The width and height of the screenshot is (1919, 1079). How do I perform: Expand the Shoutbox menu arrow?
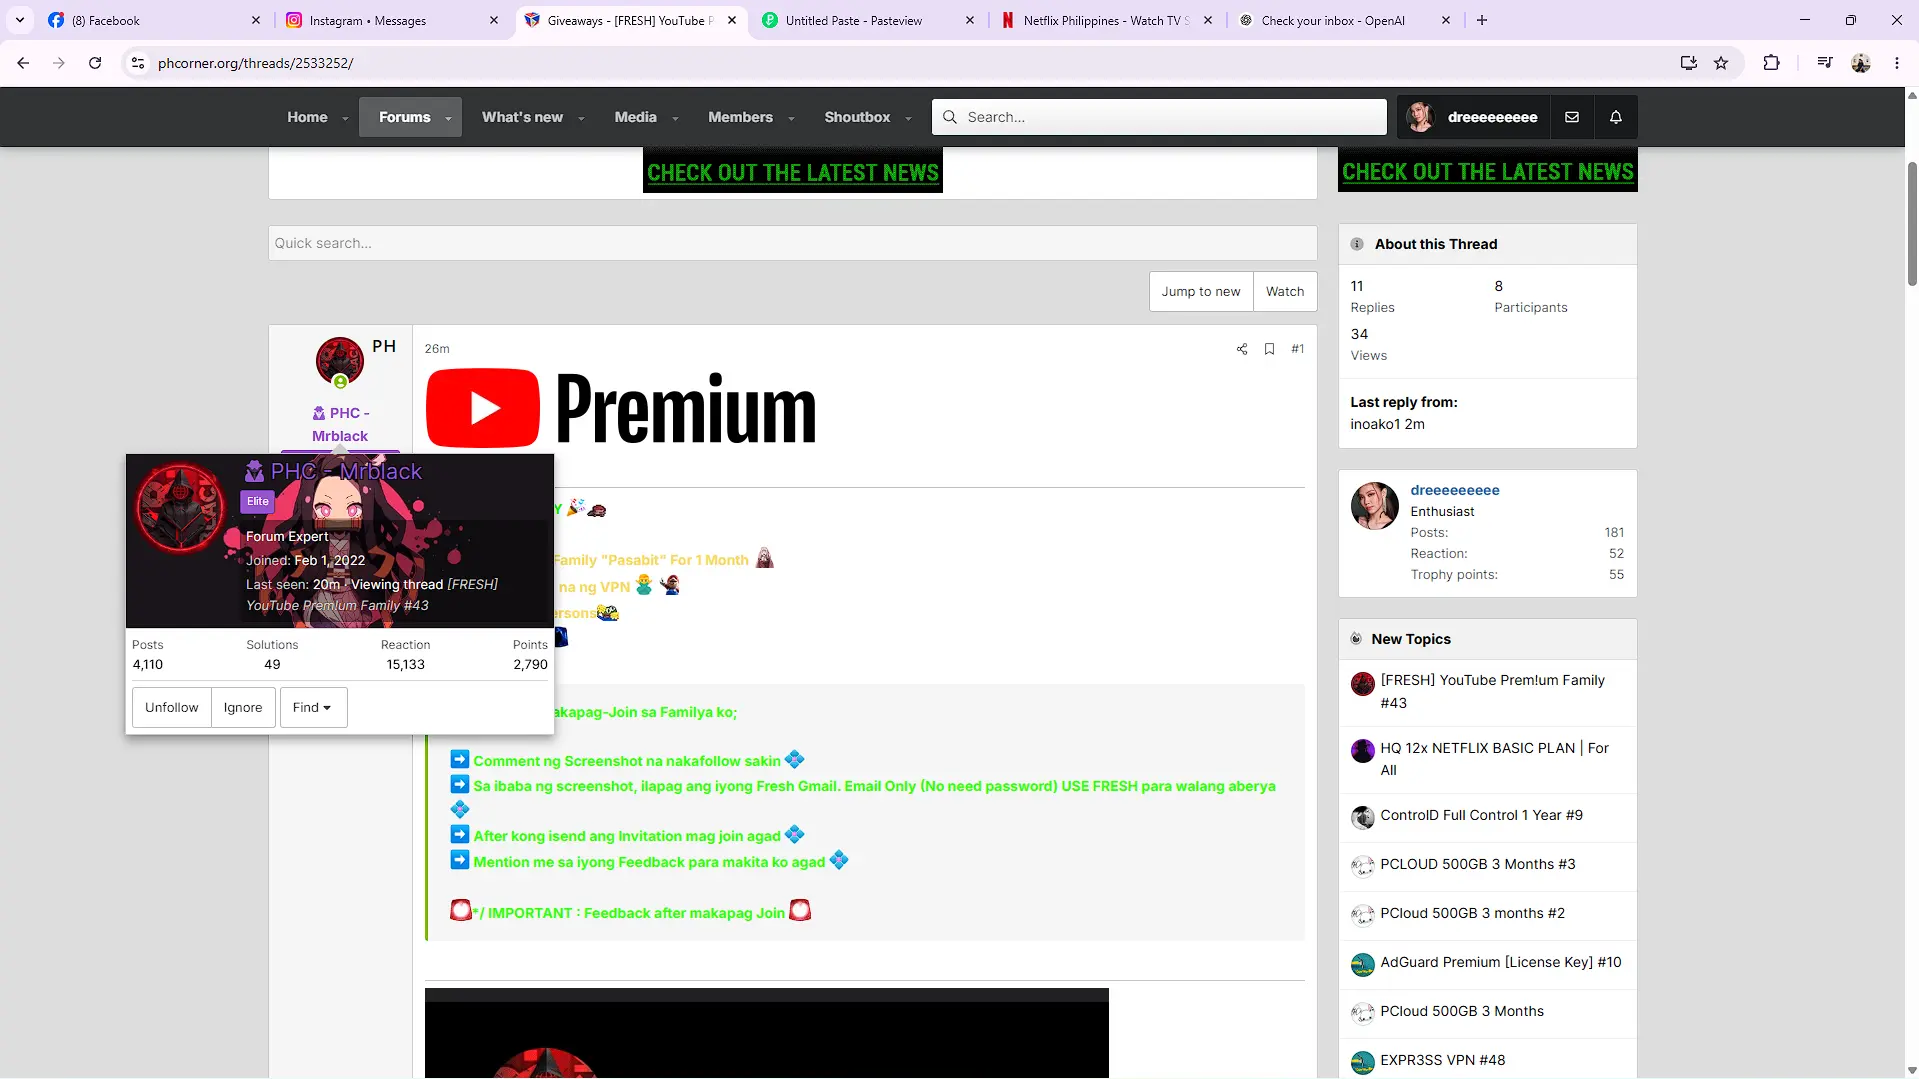tap(908, 118)
